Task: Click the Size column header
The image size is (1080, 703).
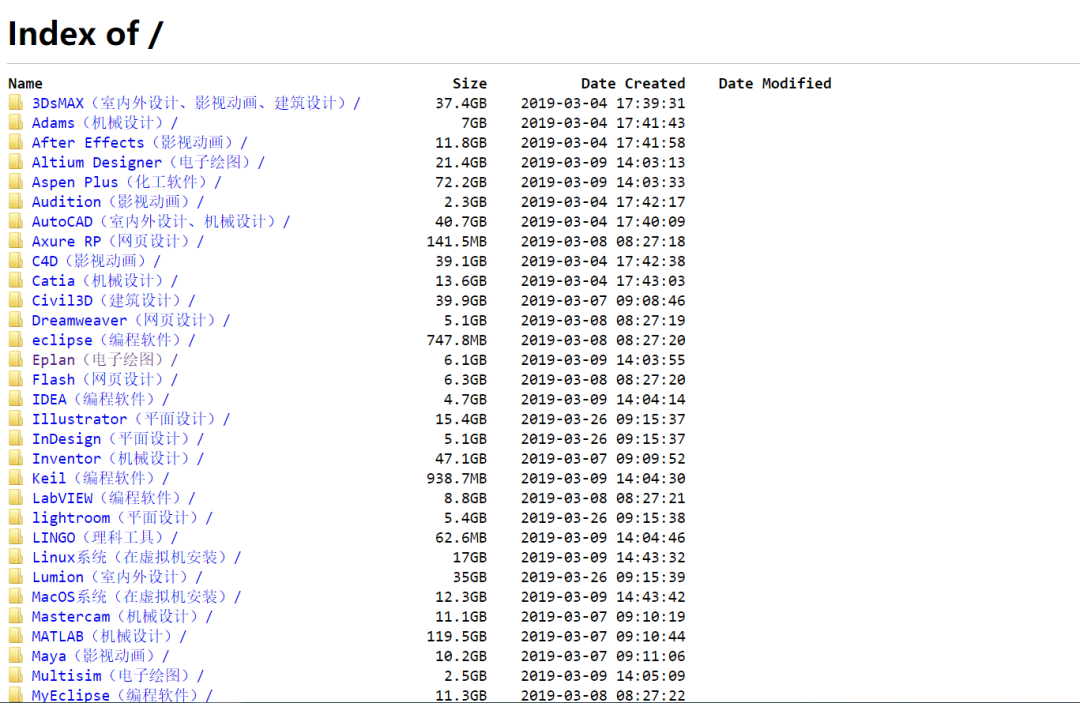Action: click(469, 83)
